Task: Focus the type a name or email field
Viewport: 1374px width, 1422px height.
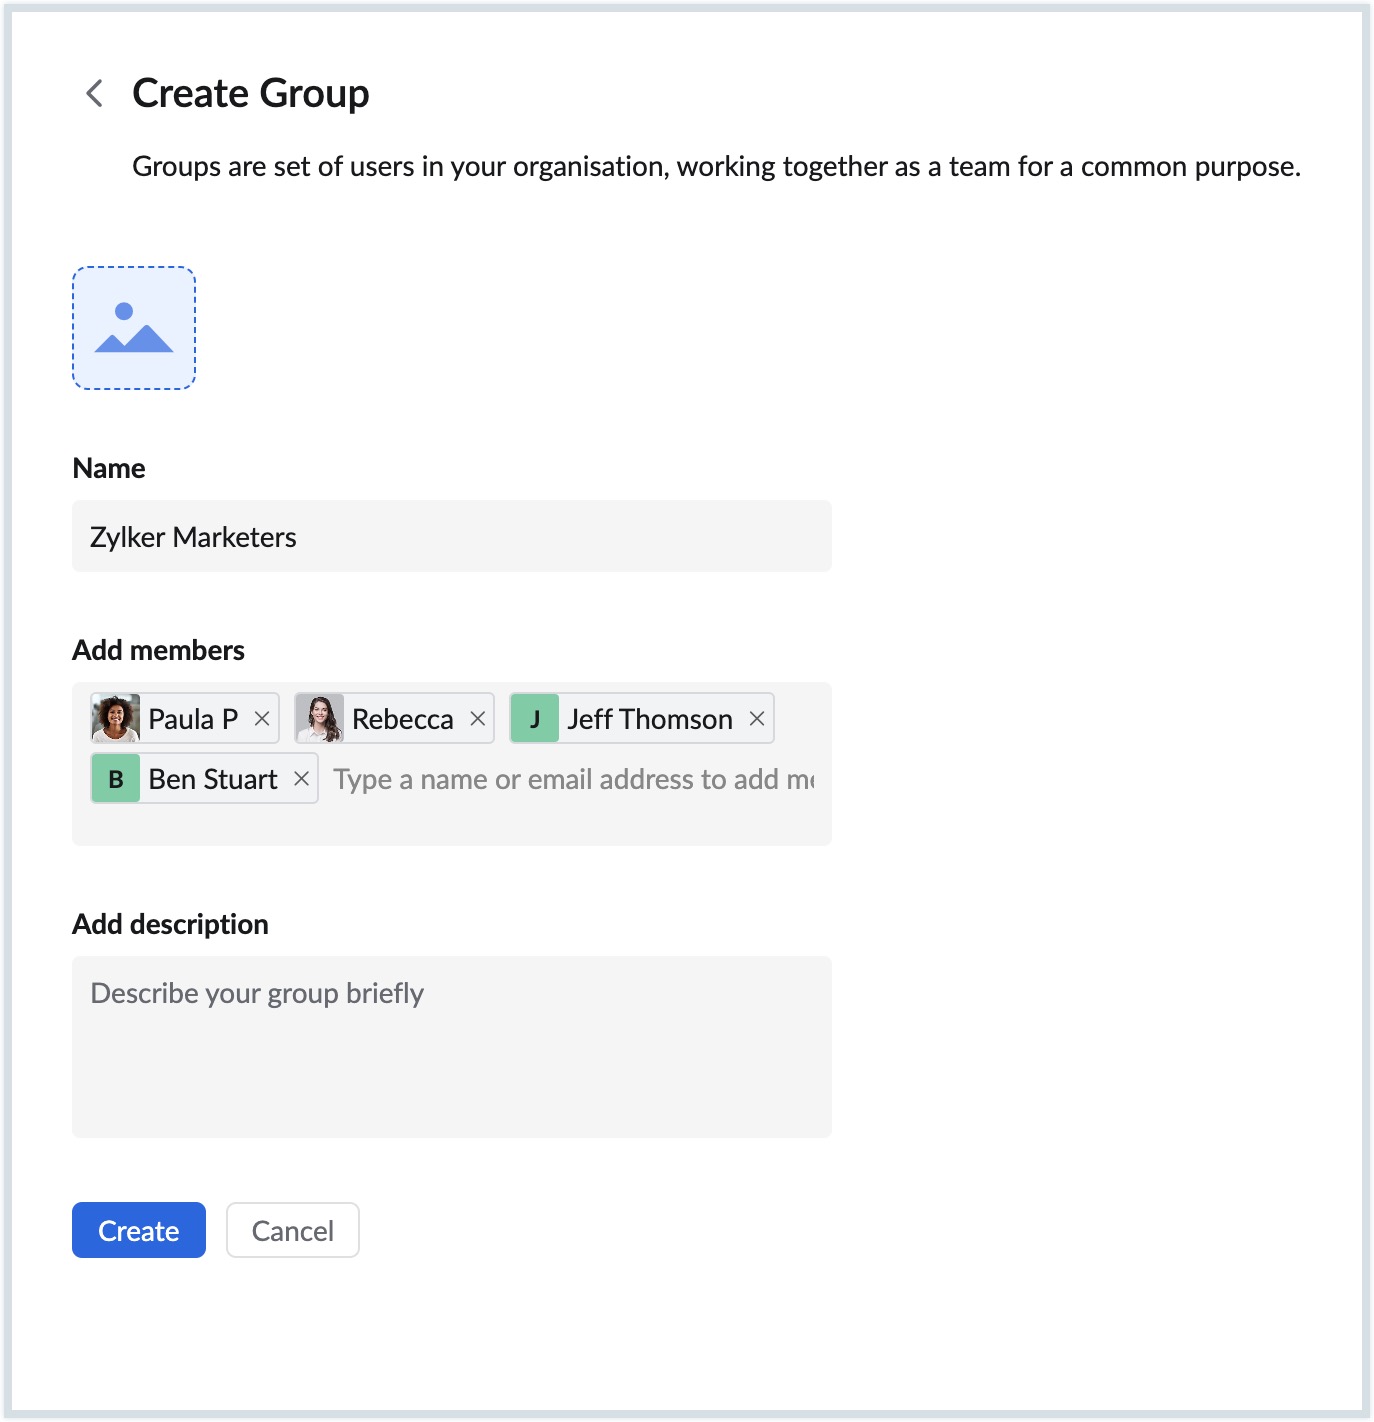Action: pos(570,779)
